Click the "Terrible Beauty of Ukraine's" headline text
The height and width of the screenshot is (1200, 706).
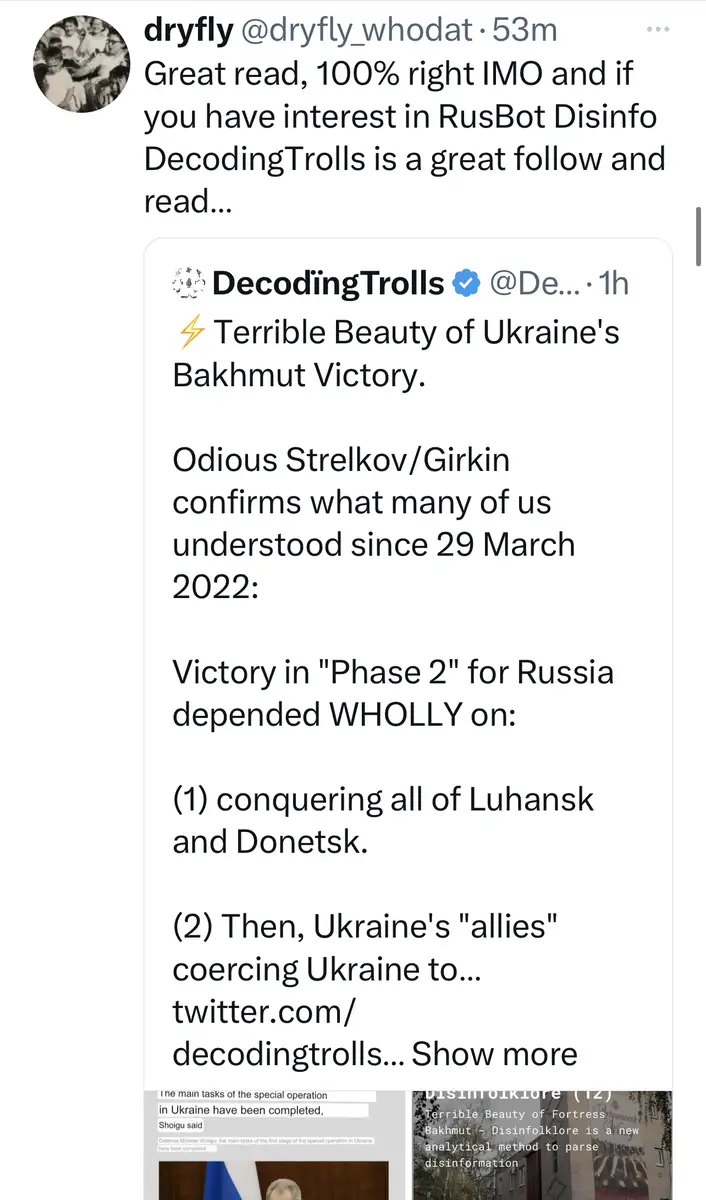(416, 333)
